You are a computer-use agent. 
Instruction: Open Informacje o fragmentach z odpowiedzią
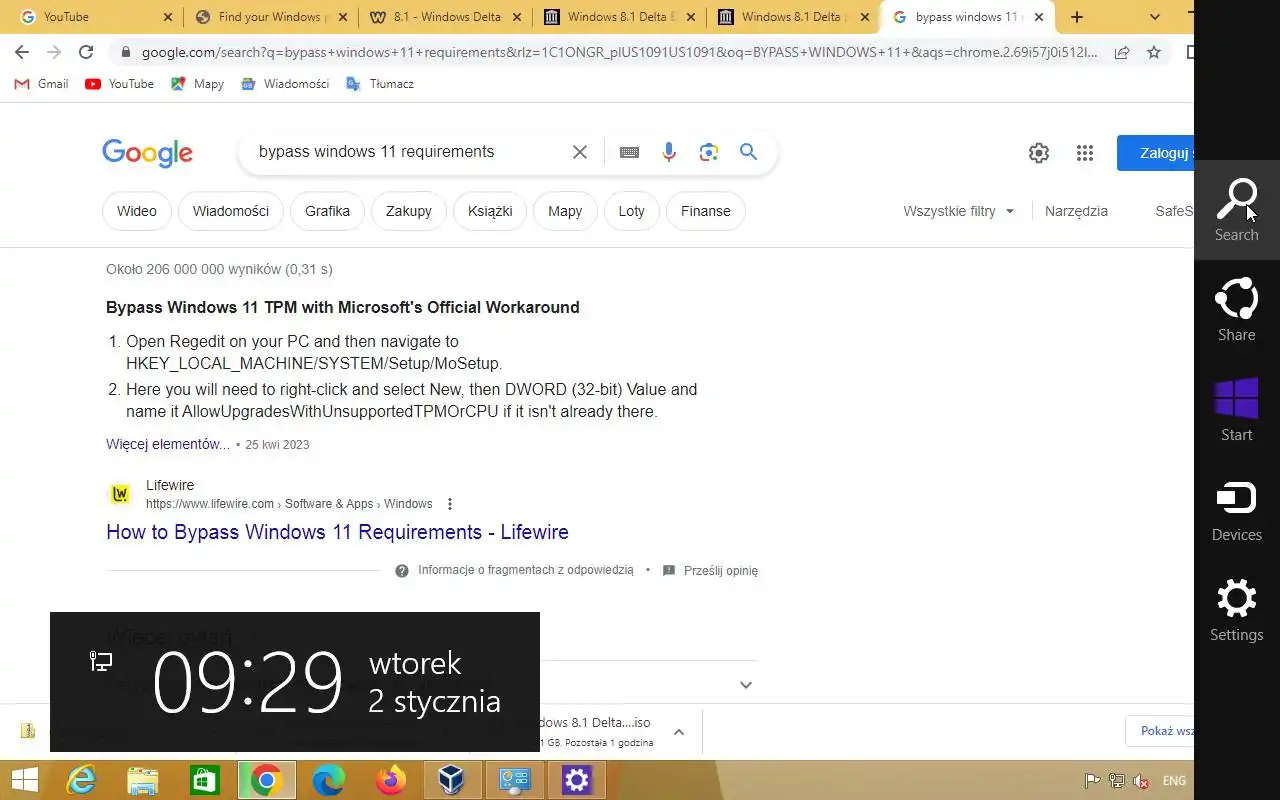click(x=514, y=570)
